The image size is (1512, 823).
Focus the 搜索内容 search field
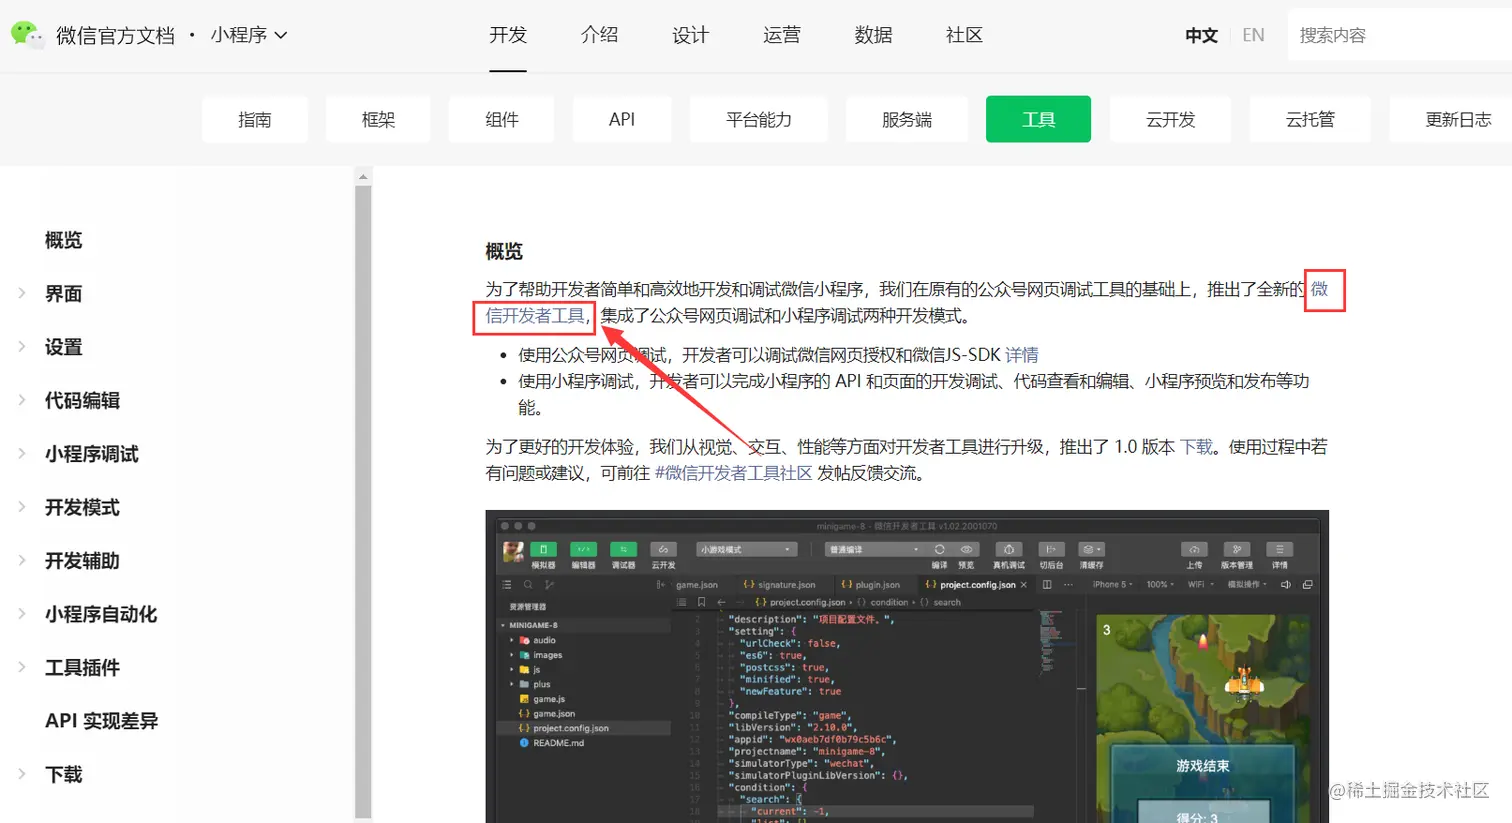click(x=1400, y=35)
